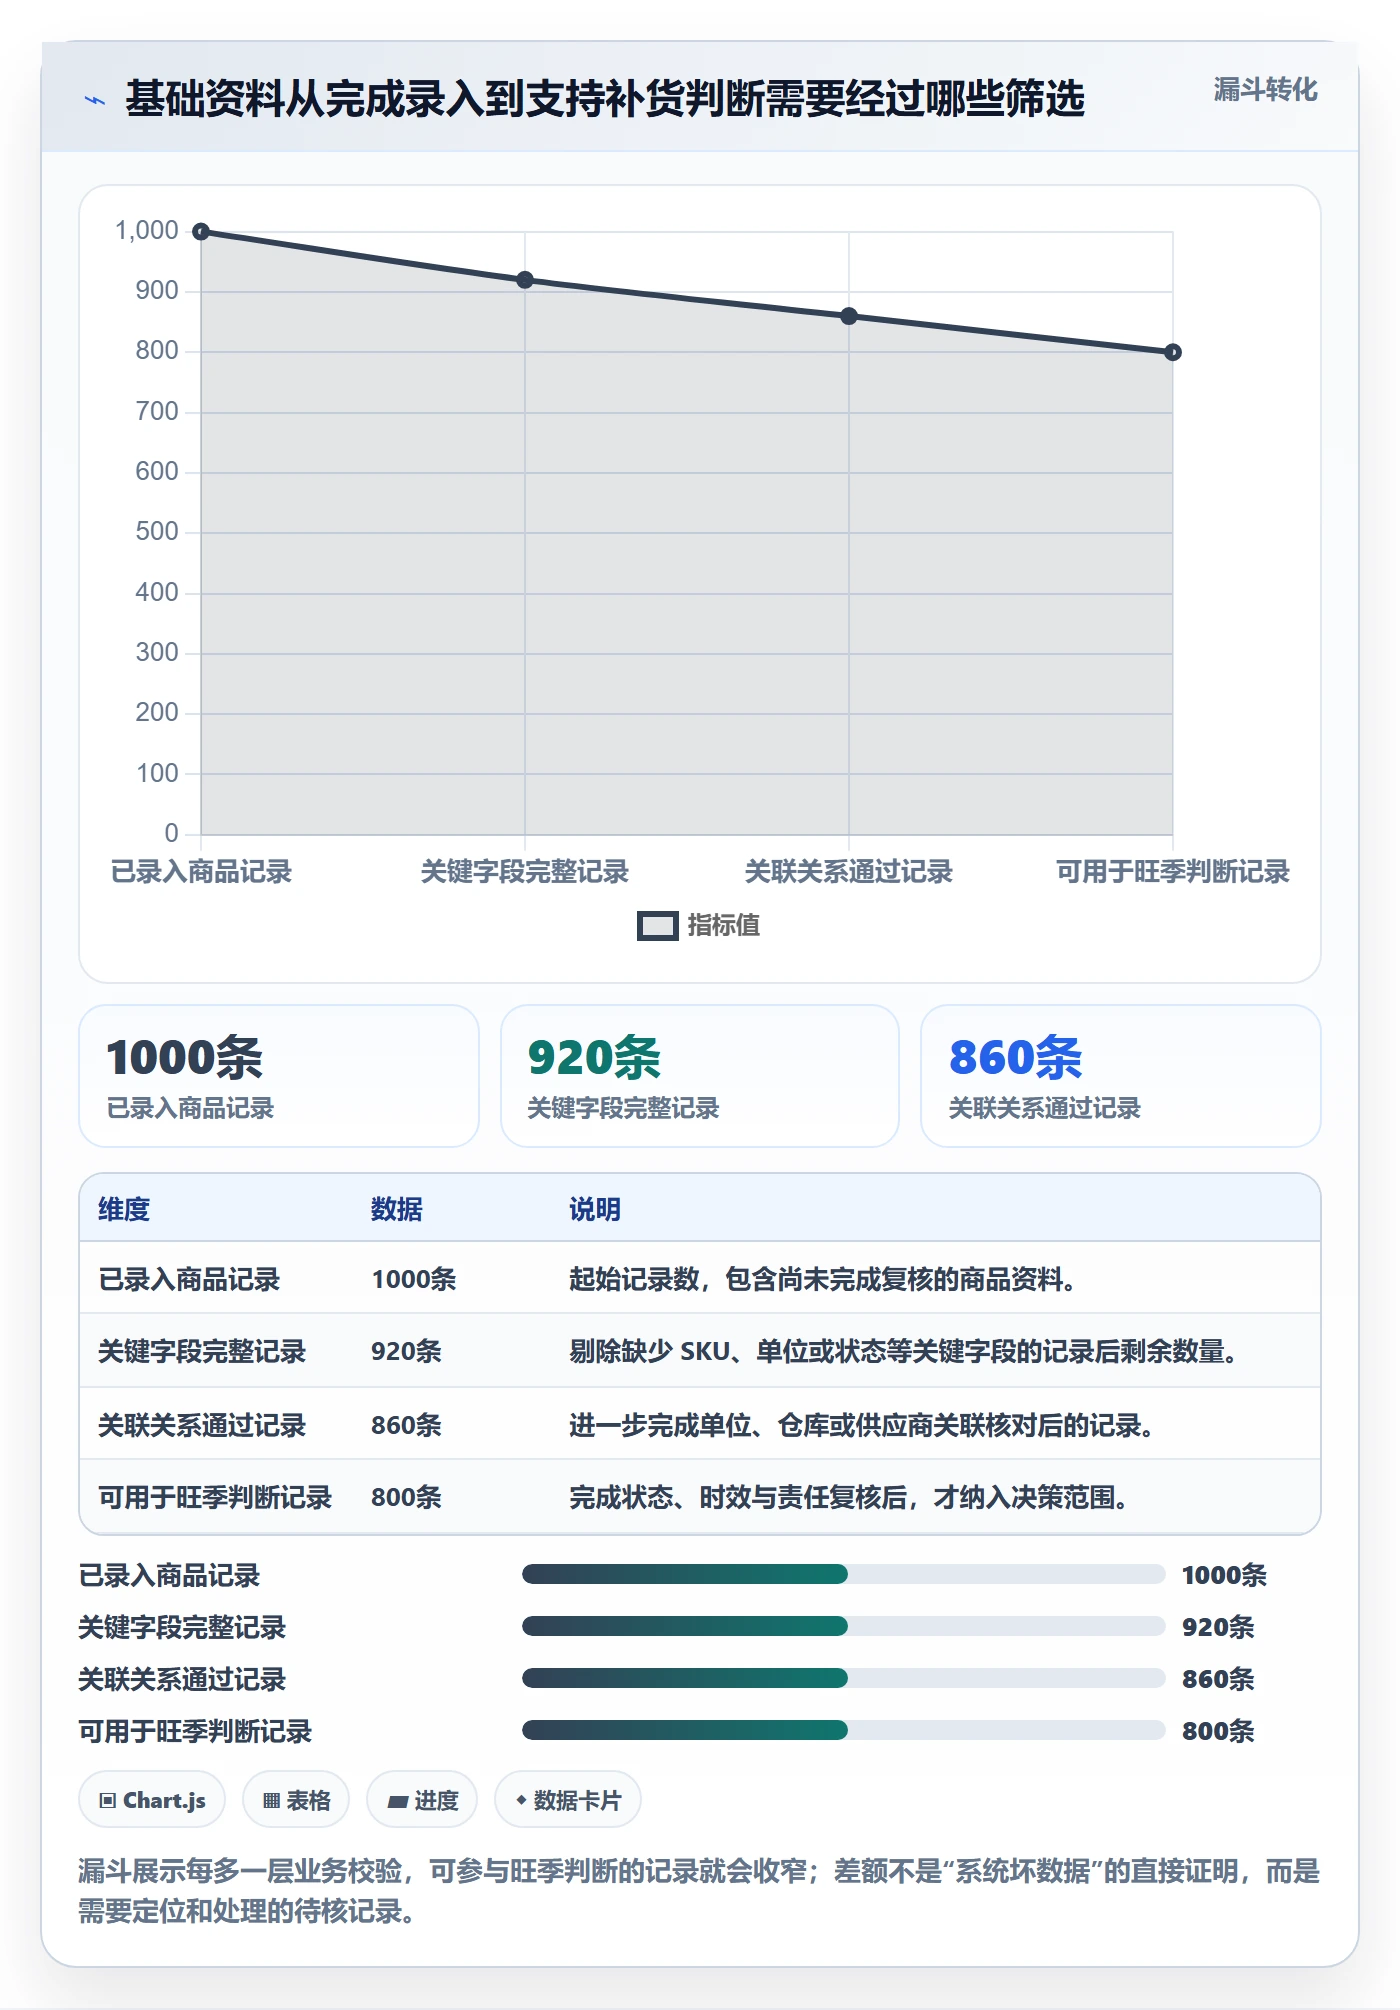
Task: Toggle the 指标值 legend swatch
Action: click(658, 926)
